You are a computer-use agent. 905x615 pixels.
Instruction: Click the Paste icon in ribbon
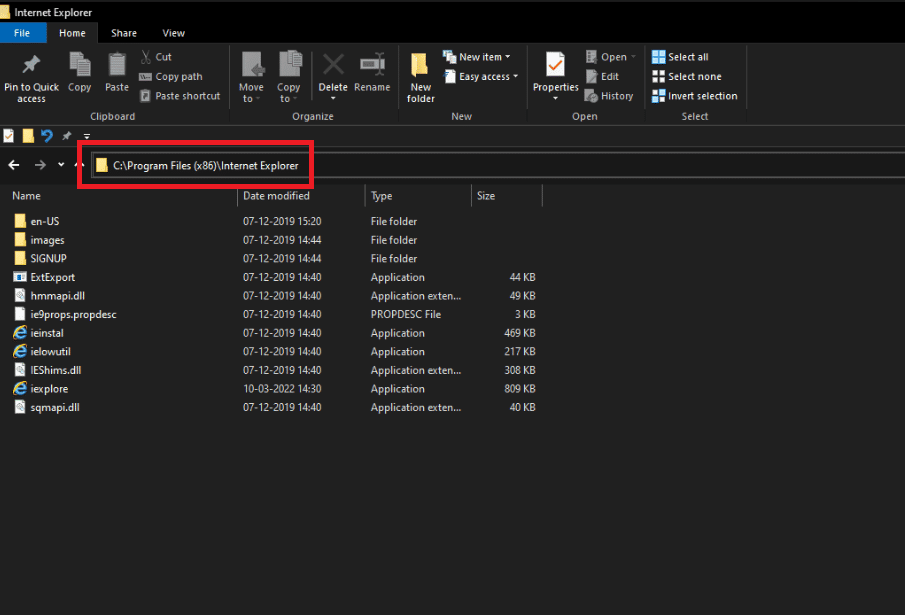pyautogui.click(x=117, y=66)
